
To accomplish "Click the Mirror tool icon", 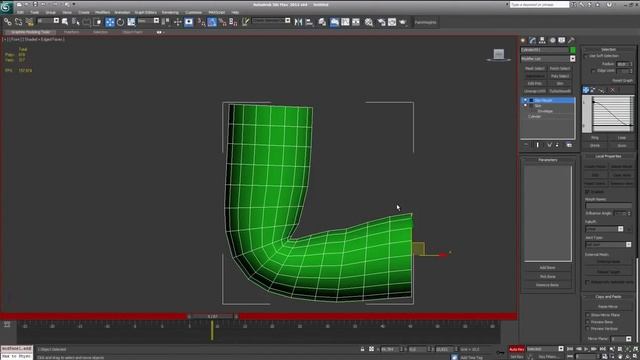I will pos(298,22).
